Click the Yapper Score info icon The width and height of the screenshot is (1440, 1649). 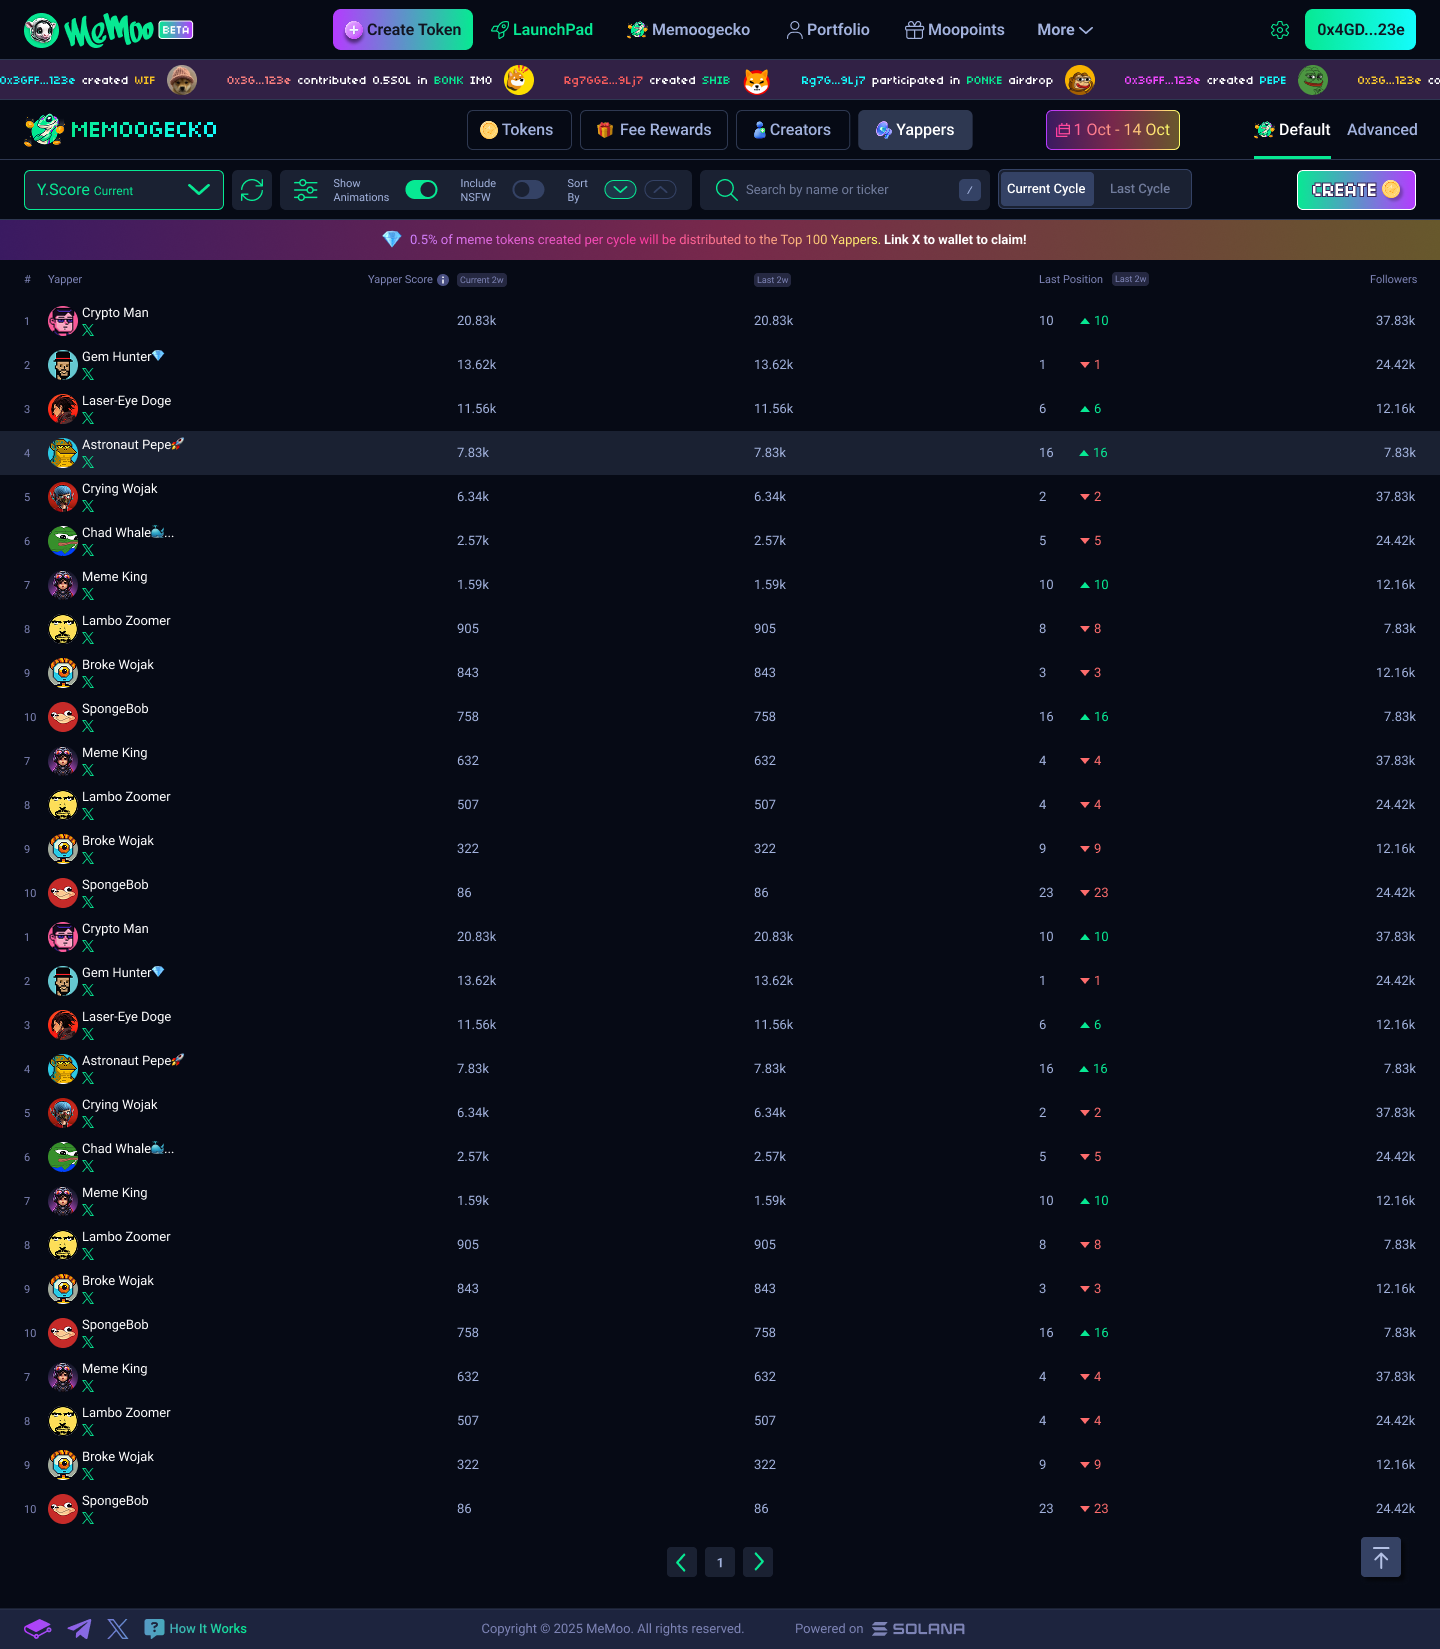pyautogui.click(x=443, y=280)
